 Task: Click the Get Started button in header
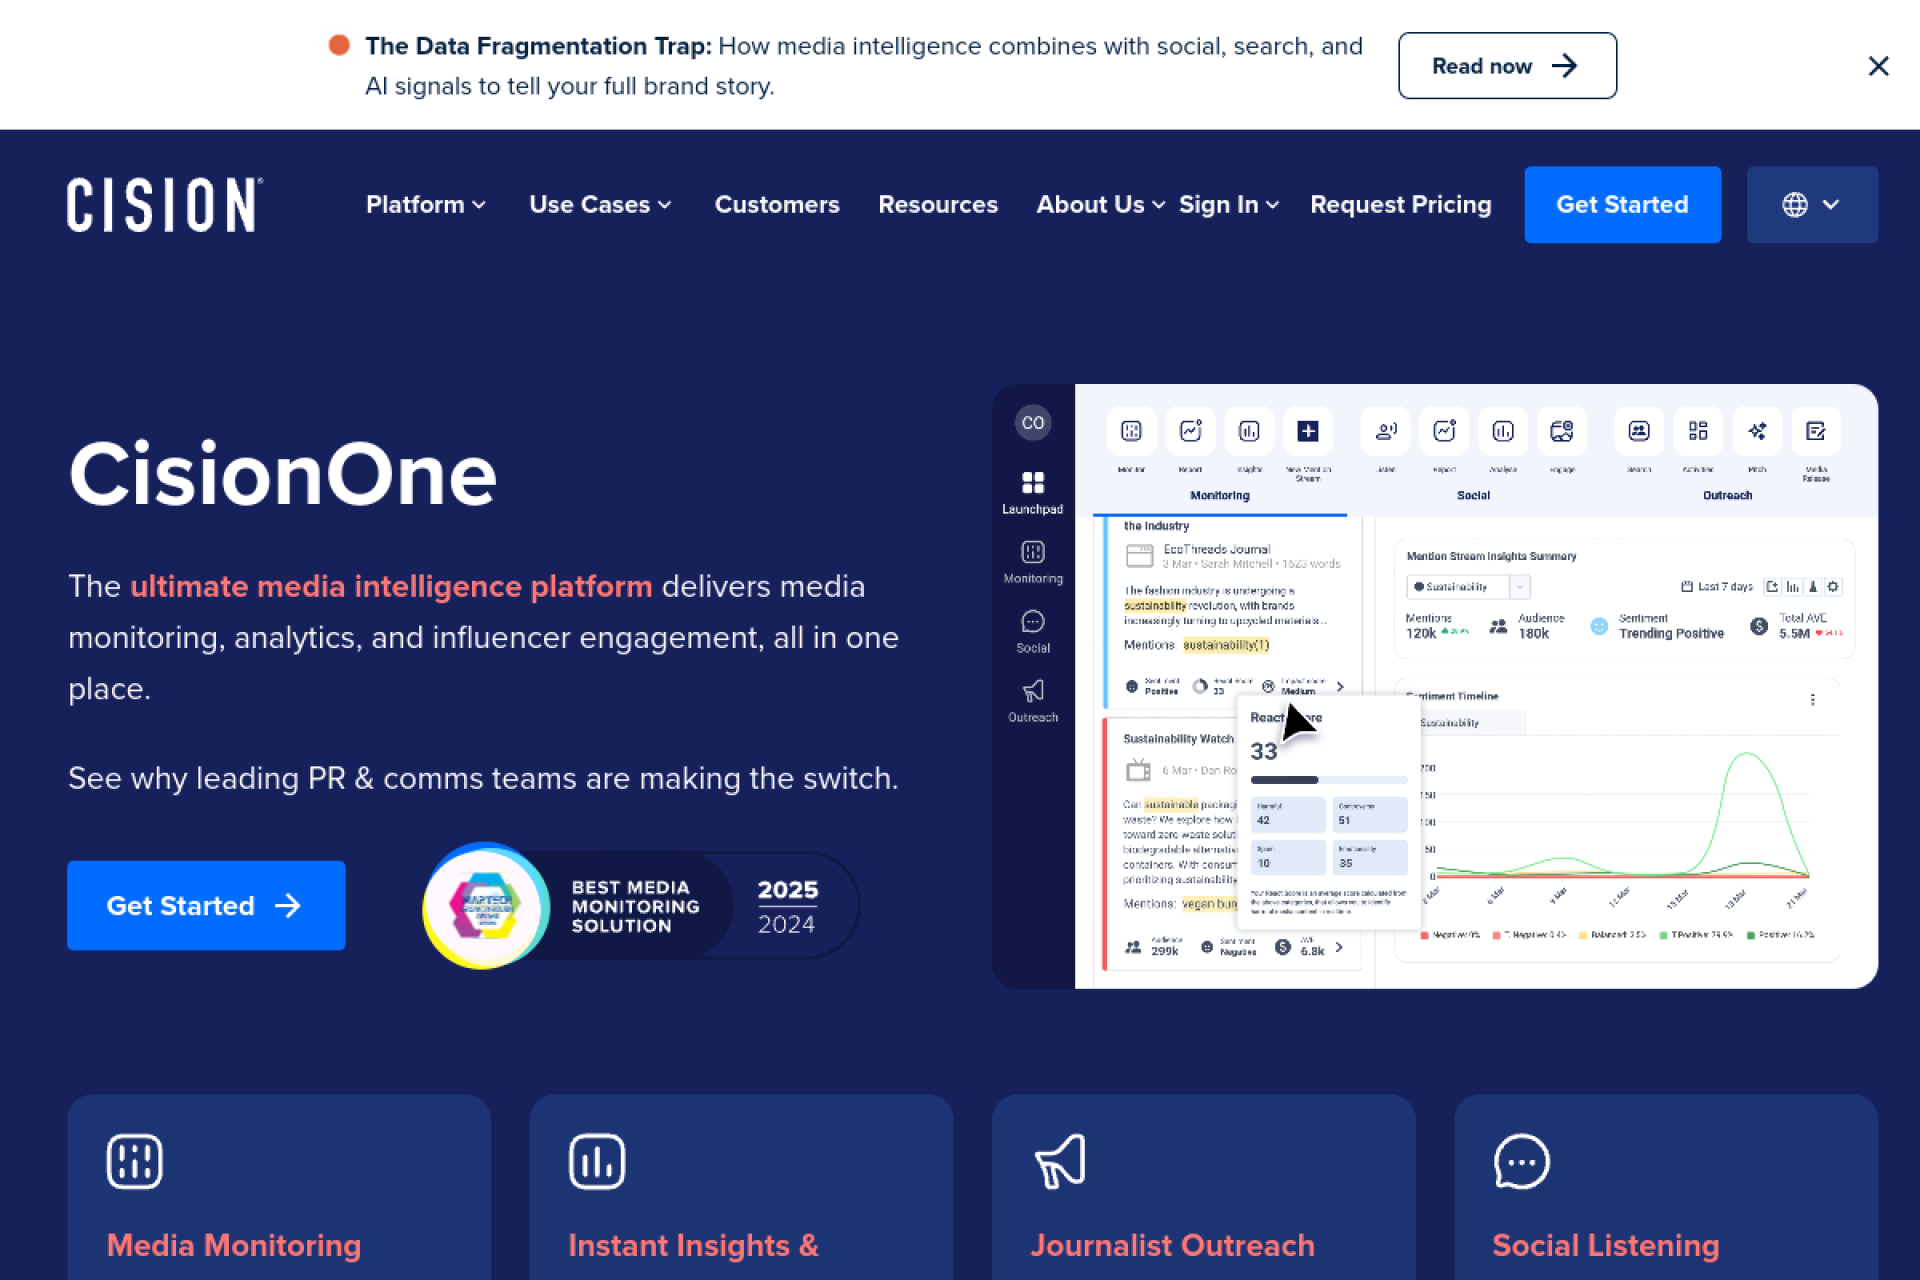point(1622,204)
